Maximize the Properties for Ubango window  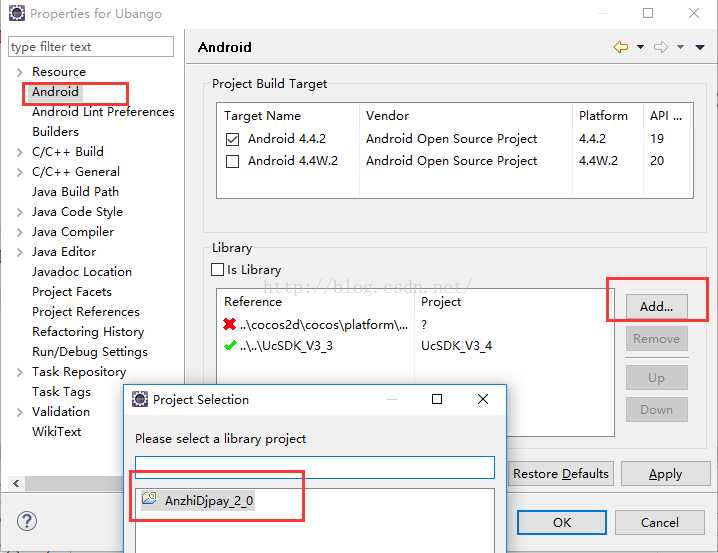tap(648, 13)
